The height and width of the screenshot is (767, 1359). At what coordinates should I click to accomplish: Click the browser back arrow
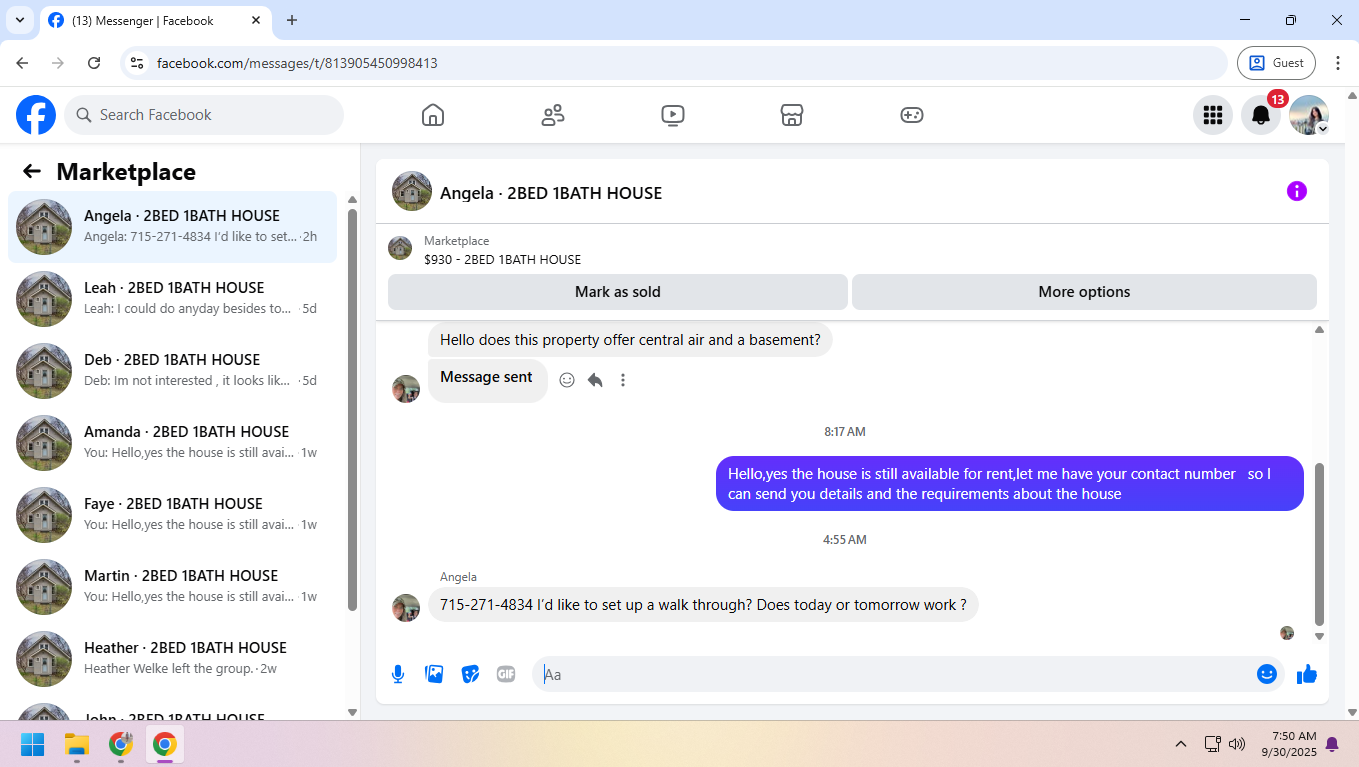tap(23, 63)
